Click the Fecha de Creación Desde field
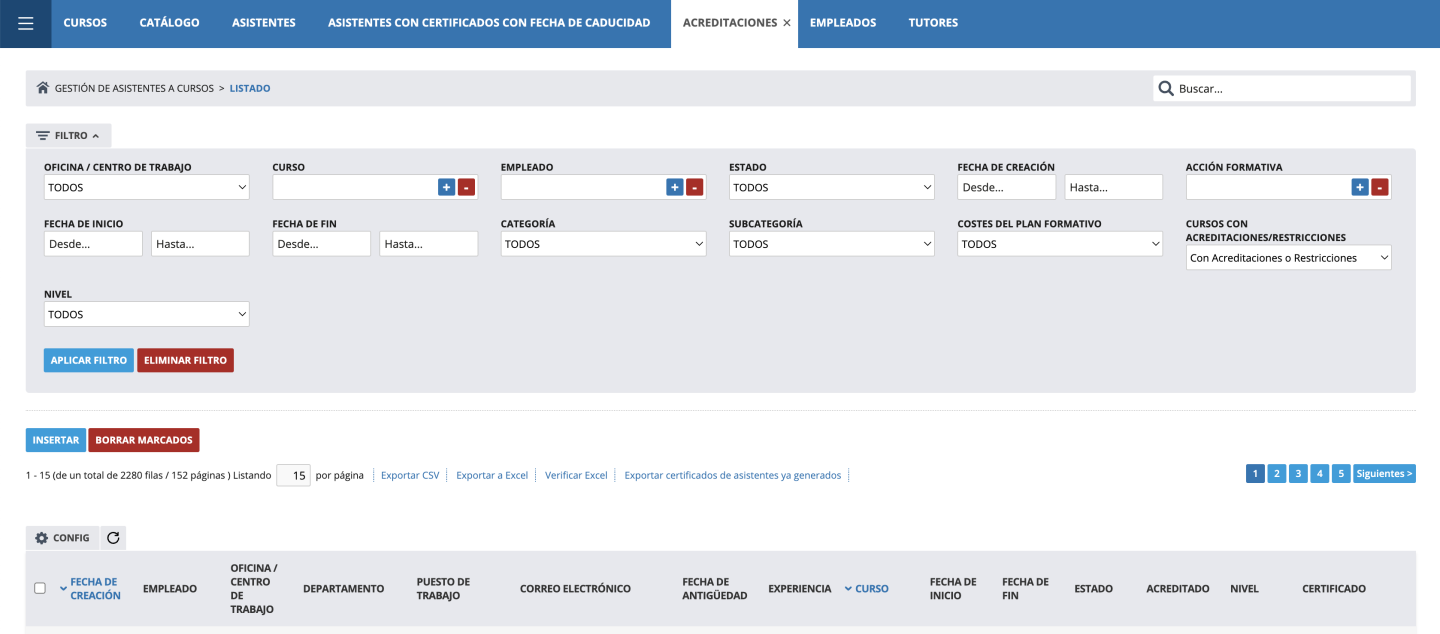The image size is (1440, 634). 1006,187
